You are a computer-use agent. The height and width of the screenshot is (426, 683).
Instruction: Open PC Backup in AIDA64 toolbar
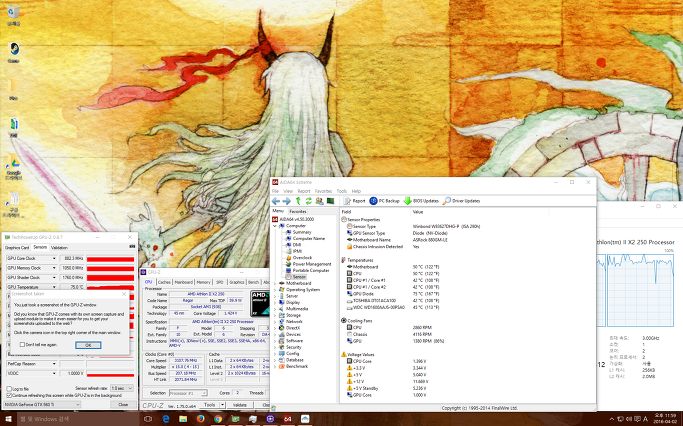pyautogui.click(x=385, y=201)
